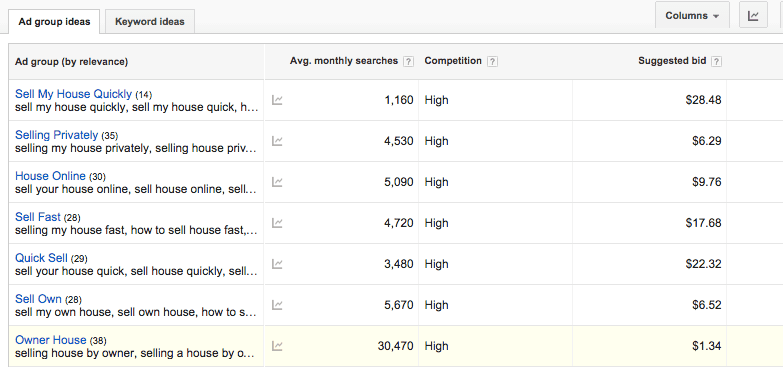Click the 1,160 monthly searches value
Screen dimensions: 783x367
tap(399, 100)
